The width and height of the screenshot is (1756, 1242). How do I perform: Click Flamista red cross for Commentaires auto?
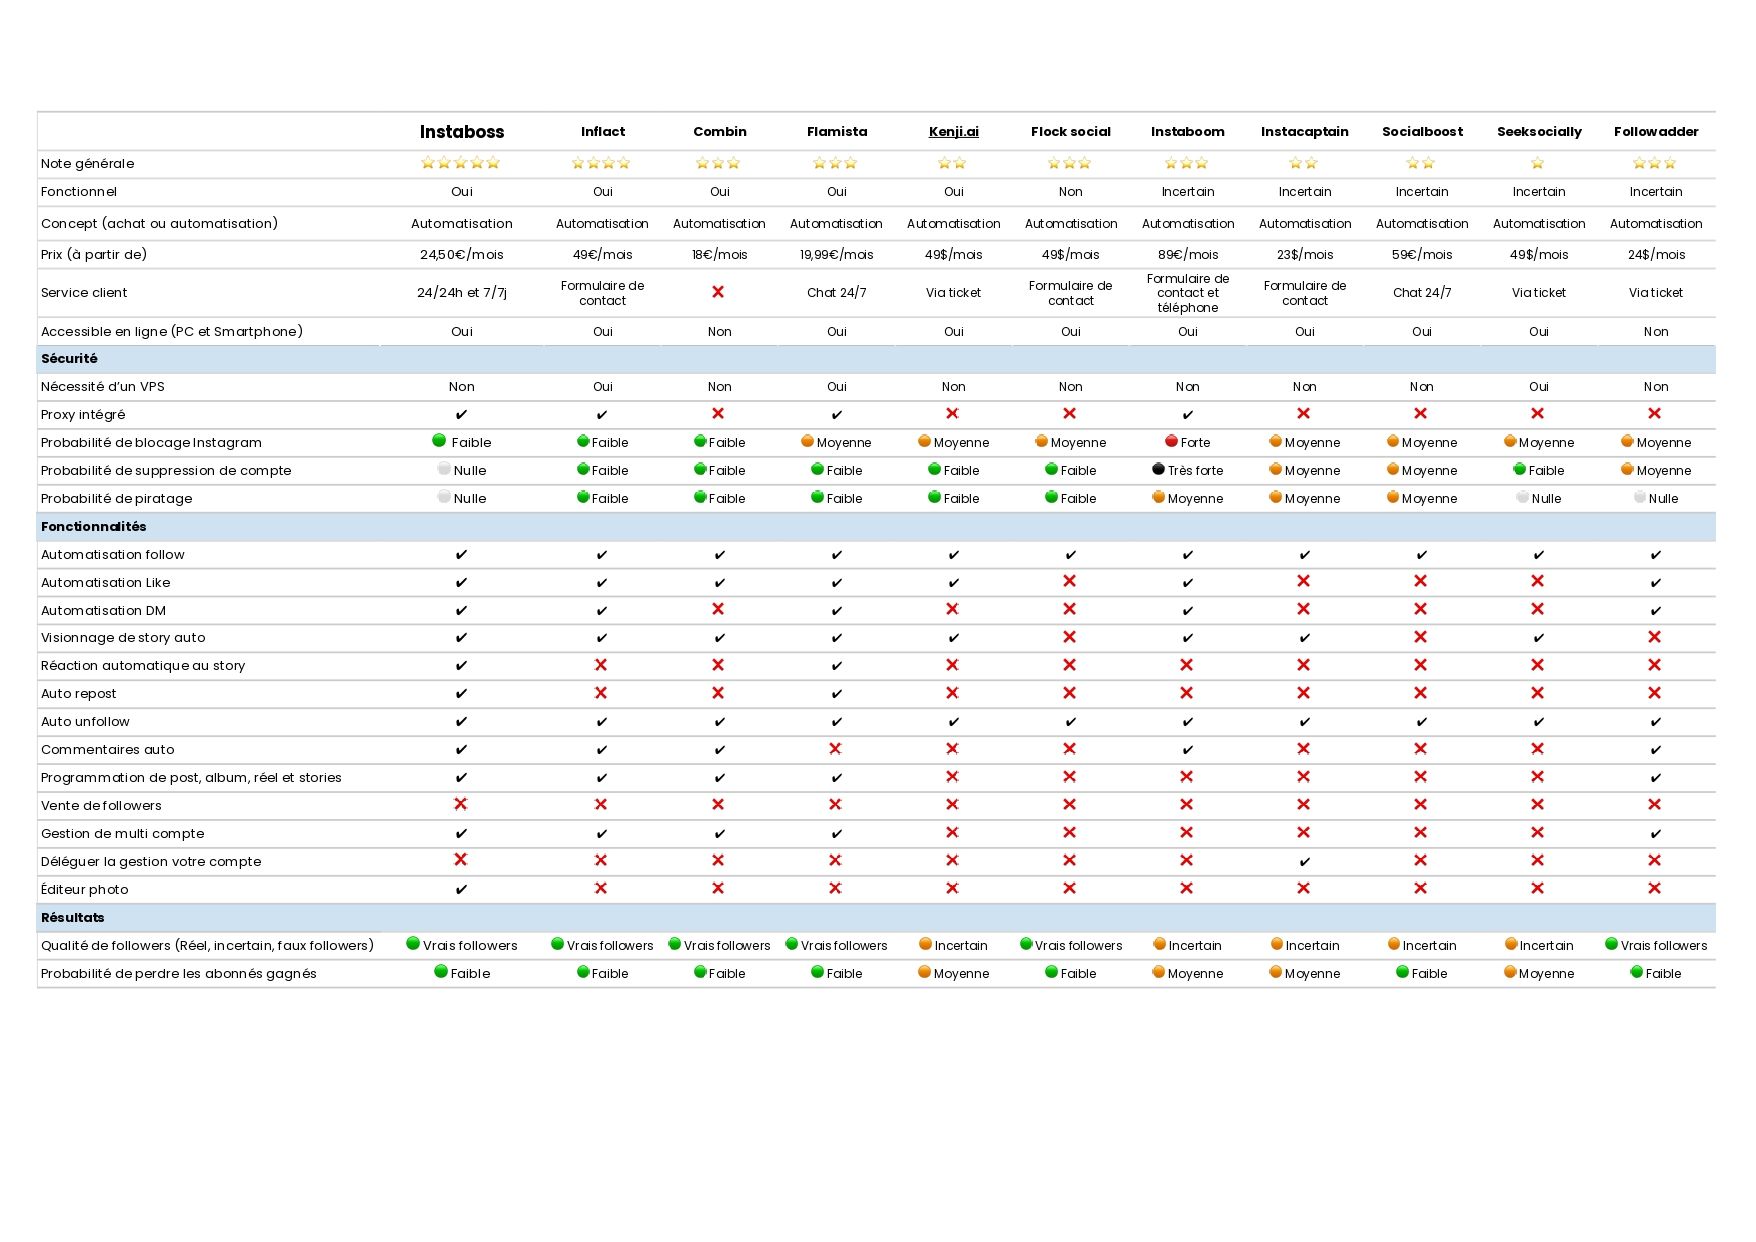(x=835, y=748)
